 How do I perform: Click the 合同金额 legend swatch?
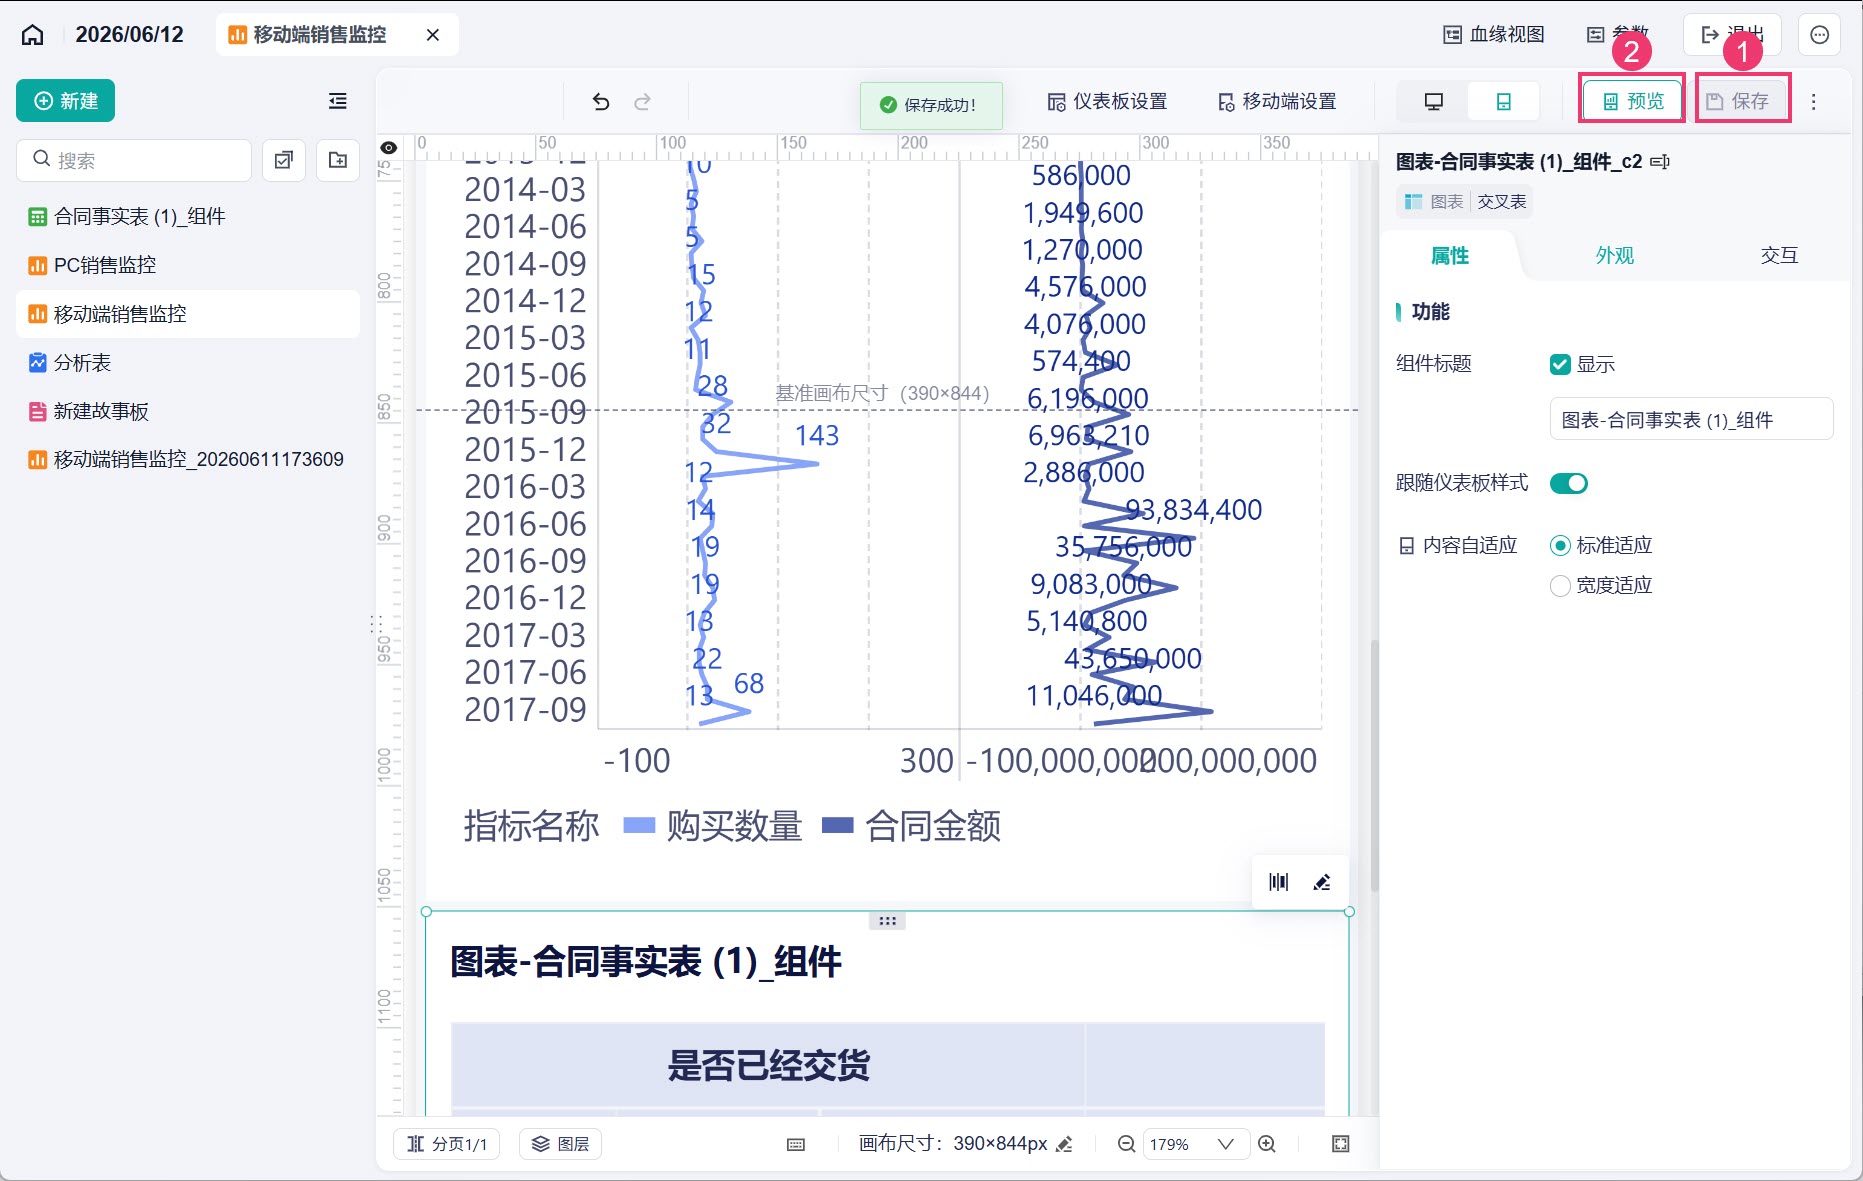(x=837, y=825)
